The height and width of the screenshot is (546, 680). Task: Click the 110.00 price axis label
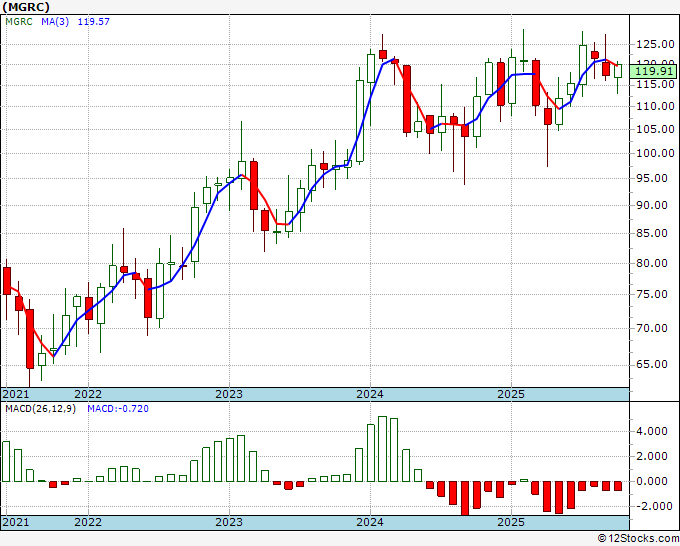pos(655,106)
